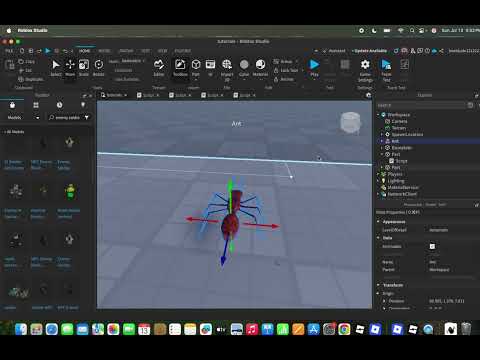
Task: Click Duplicate in the Clipboard group
Action: click(x=30, y=79)
